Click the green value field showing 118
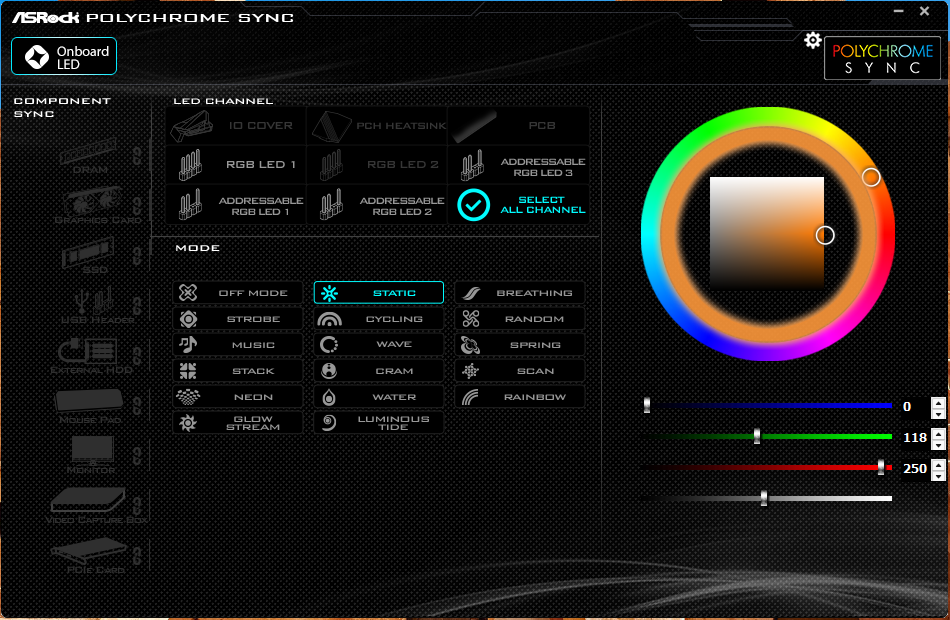Viewport: 950px width, 620px height. point(914,438)
